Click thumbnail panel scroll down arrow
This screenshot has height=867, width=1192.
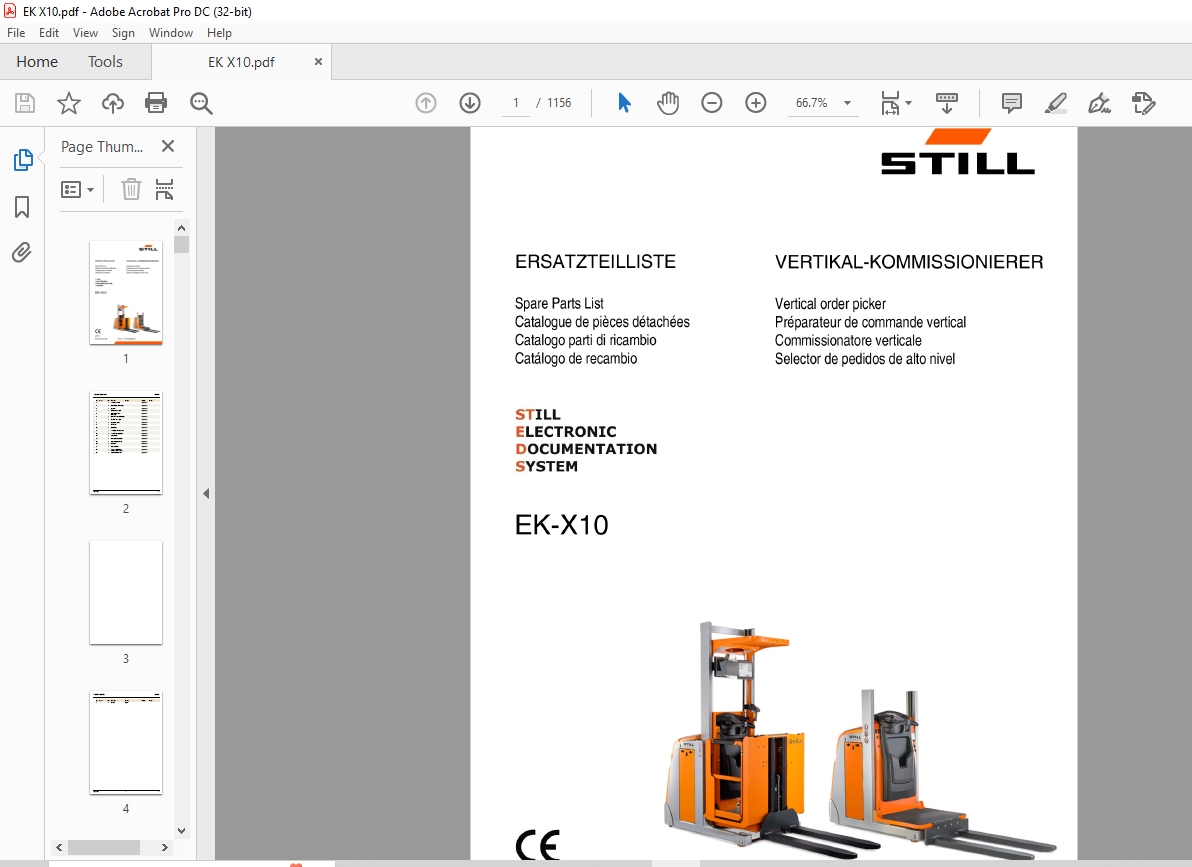(x=181, y=830)
